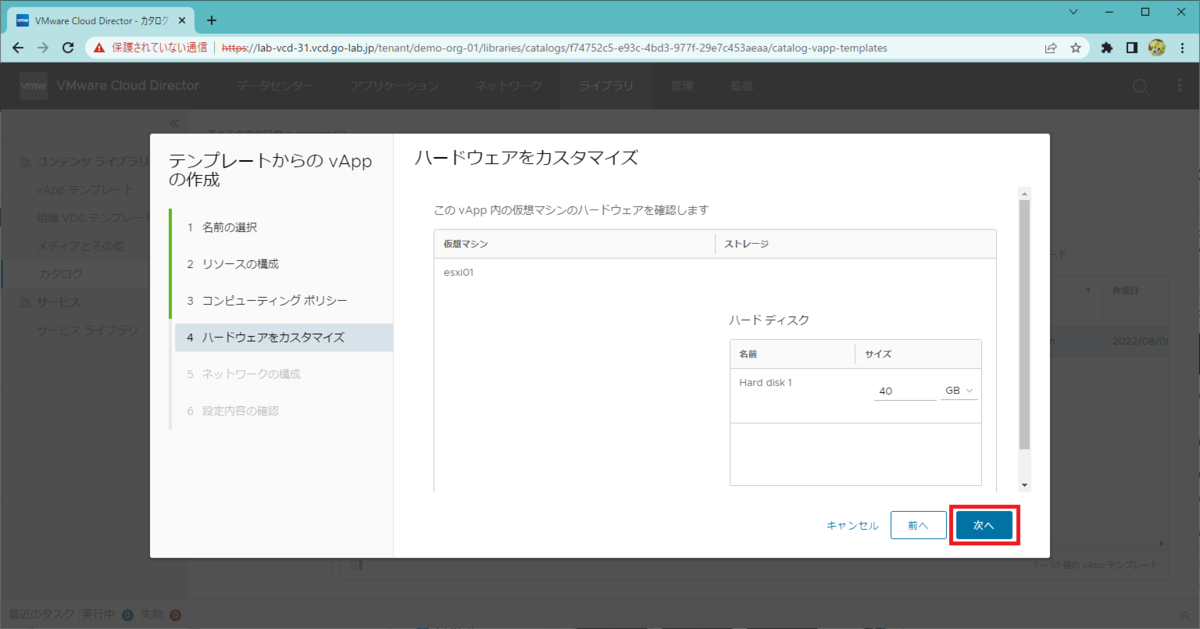Click the search magnifier in Cloud Director header
The width and height of the screenshot is (1200, 629).
(1141, 87)
